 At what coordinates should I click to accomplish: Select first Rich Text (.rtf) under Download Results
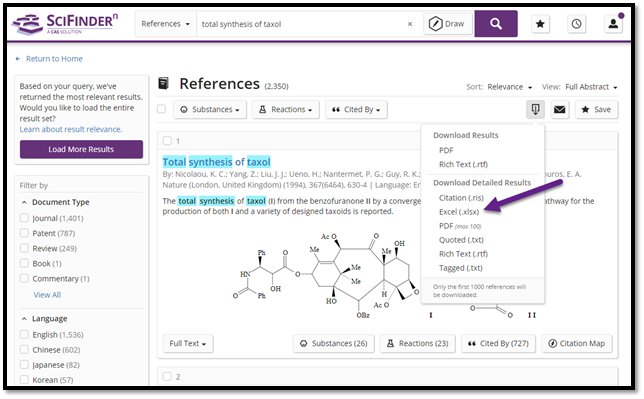coord(463,164)
